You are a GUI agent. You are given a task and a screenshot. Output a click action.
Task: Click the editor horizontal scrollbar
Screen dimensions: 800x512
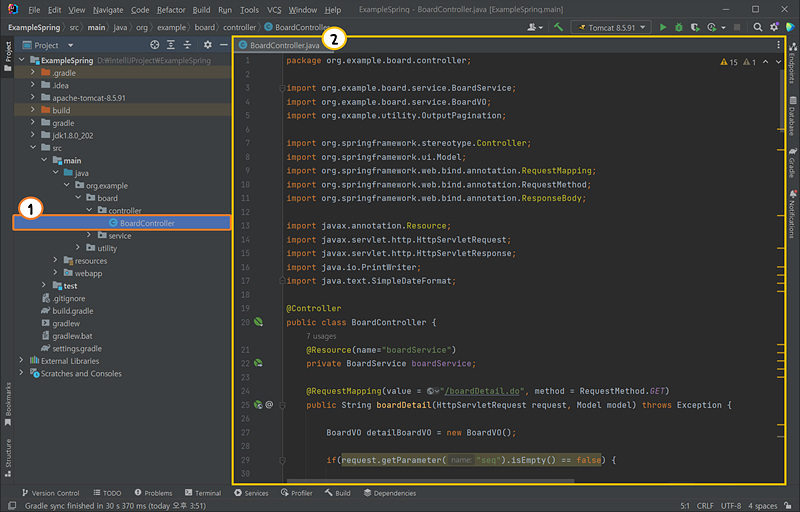[x=430, y=480]
